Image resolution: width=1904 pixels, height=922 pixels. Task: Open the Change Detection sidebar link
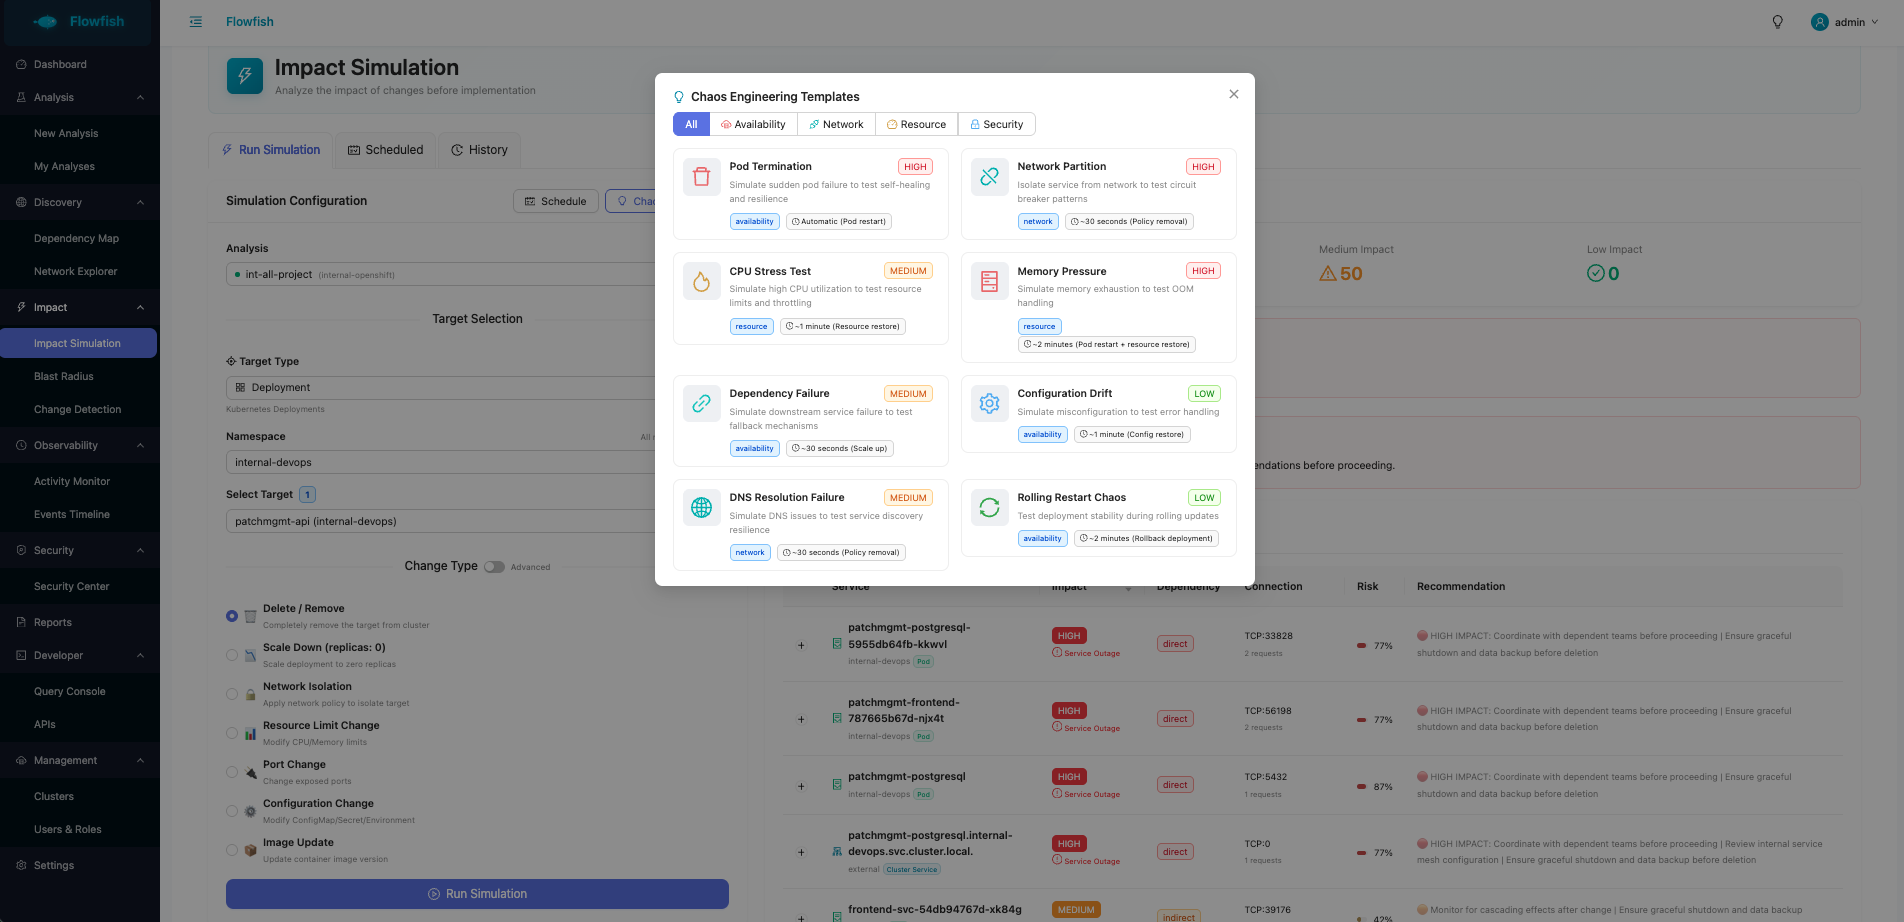tap(77, 409)
